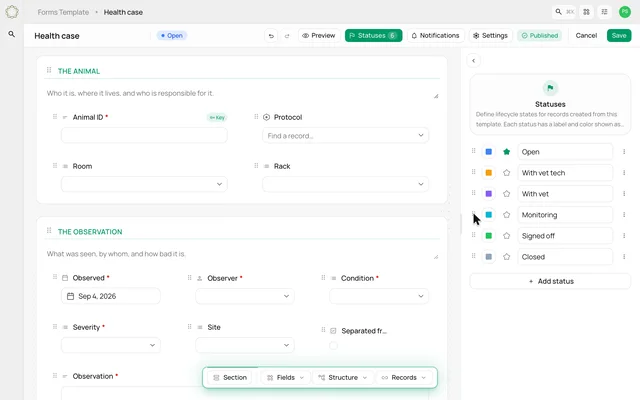Click drag handle beside Rack field
Viewport: 640px width, 400px height.
point(256,165)
